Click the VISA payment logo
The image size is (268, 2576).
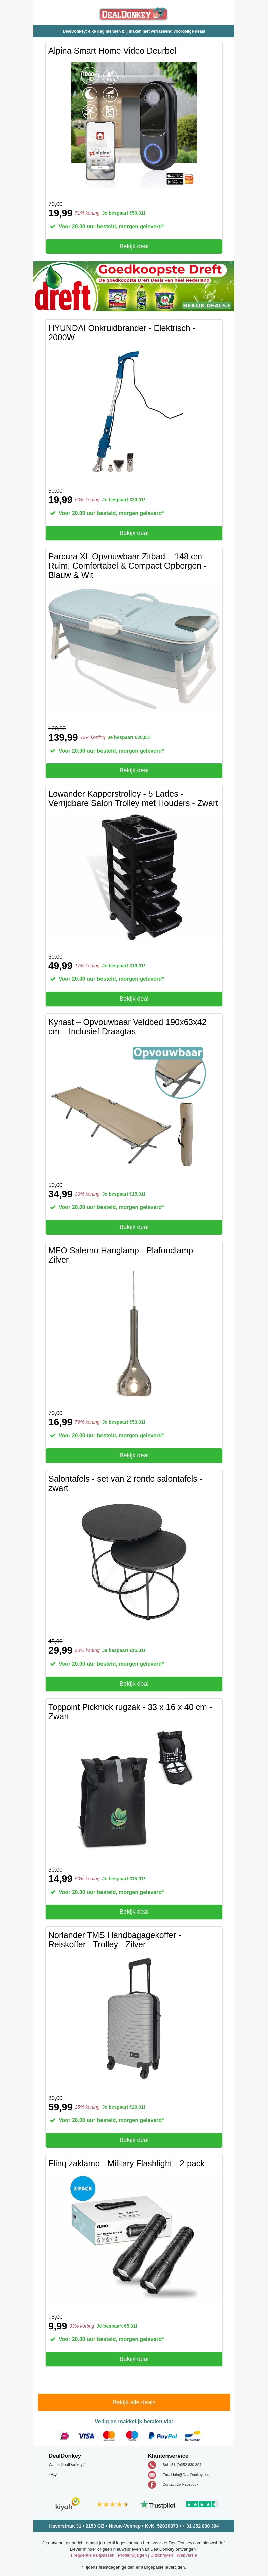point(86,2435)
